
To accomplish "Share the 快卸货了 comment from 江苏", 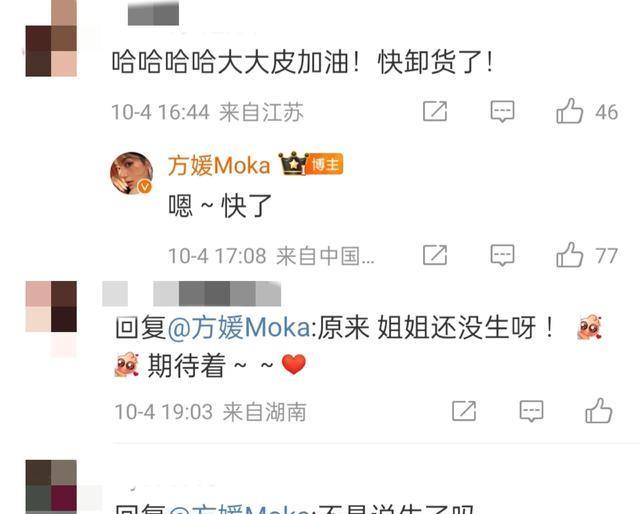I will click(435, 111).
